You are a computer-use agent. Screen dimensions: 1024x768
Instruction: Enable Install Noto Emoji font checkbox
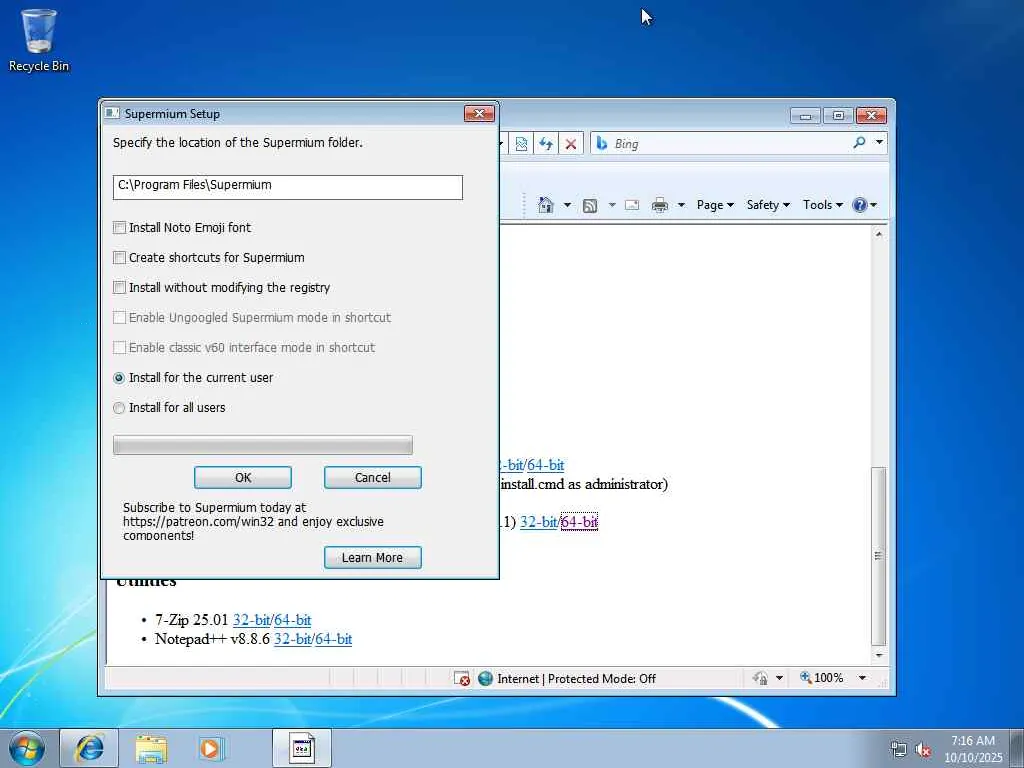(120, 227)
